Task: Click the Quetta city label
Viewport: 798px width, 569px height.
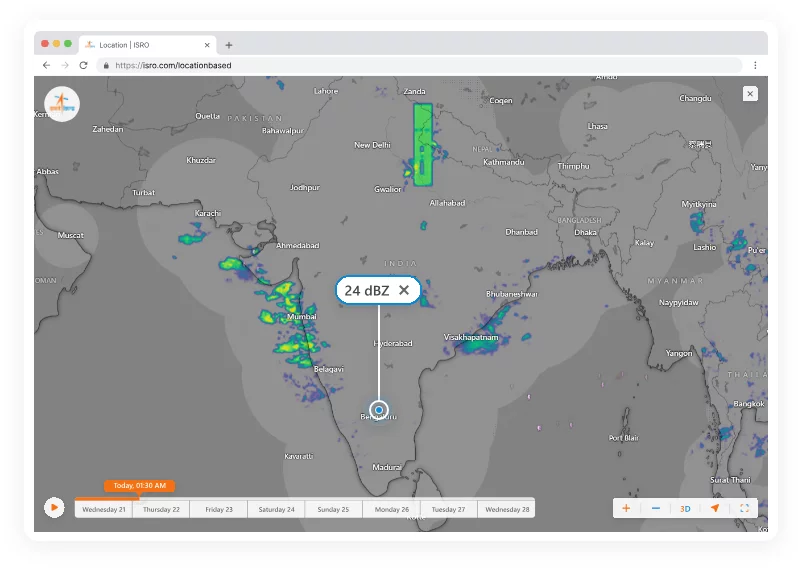Action: (x=208, y=116)
